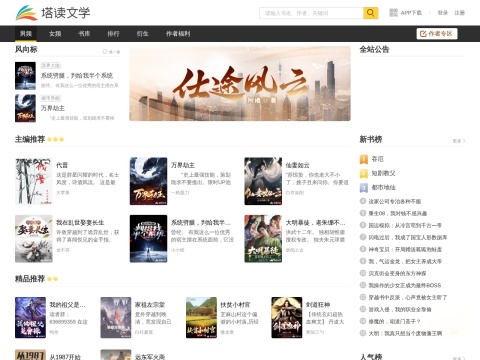This screenshot has width=480, height=360.
Task: Open 万界劫主 cover in 主编推荐
Action: pyautogui.click(x=148, y=181)
